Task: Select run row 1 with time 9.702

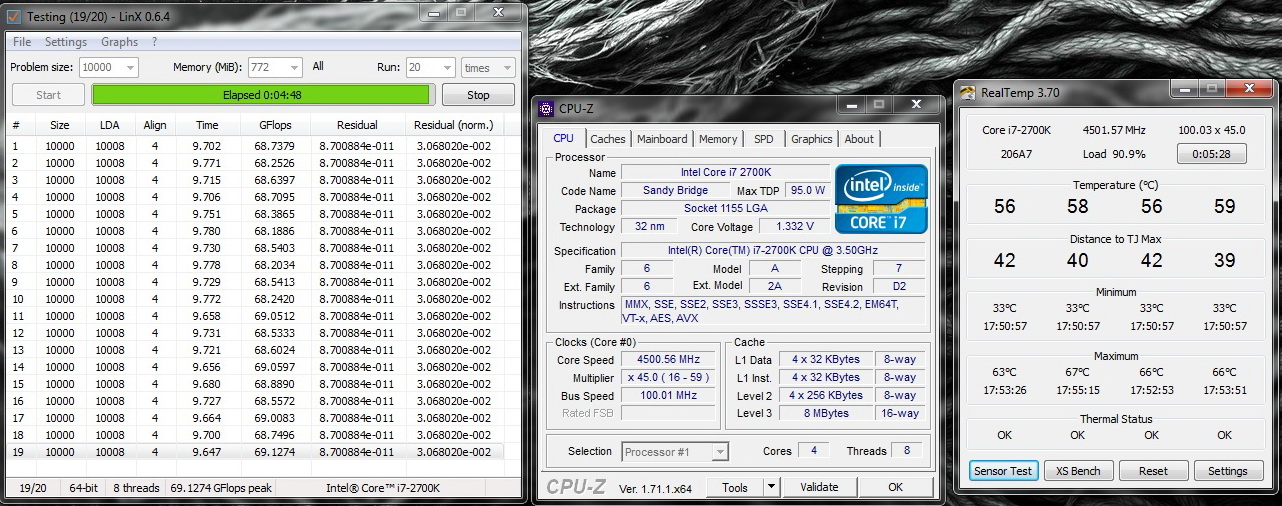Action: pos(255,146)
